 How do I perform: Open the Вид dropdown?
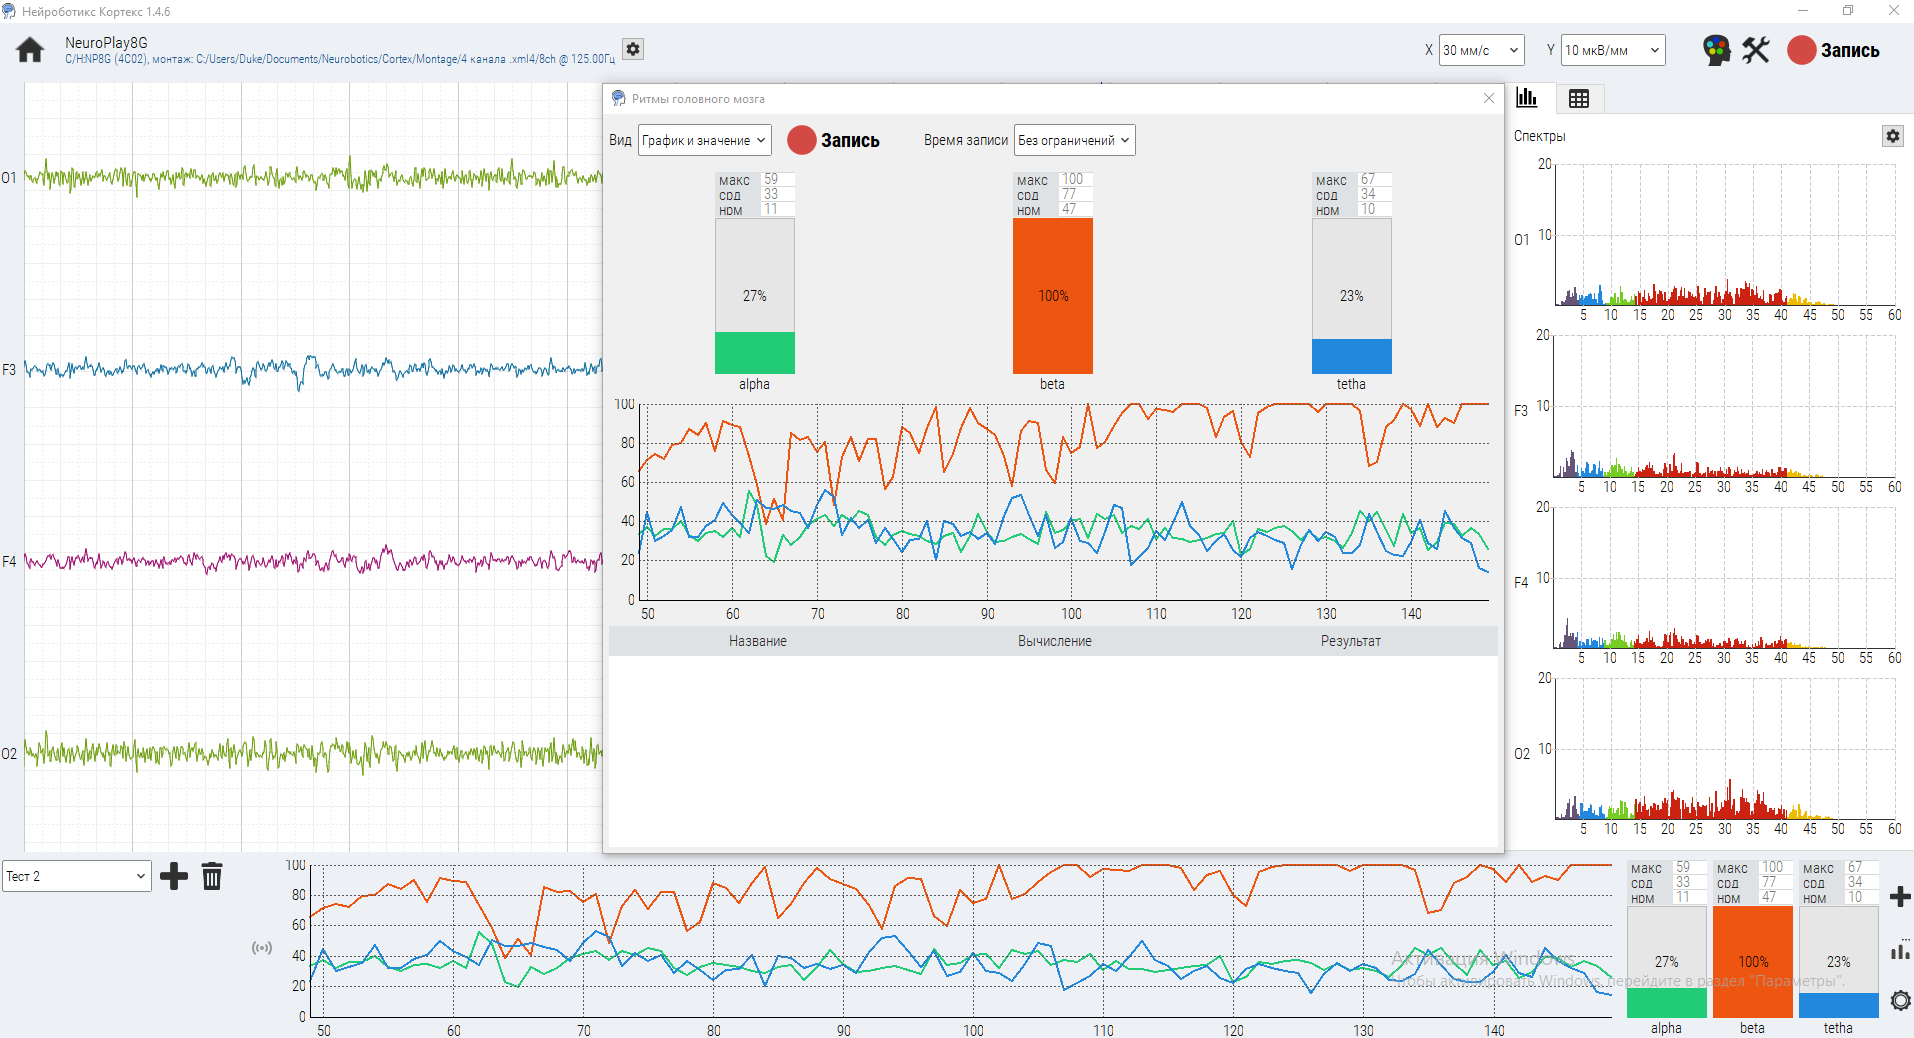[x=705, y=140]
